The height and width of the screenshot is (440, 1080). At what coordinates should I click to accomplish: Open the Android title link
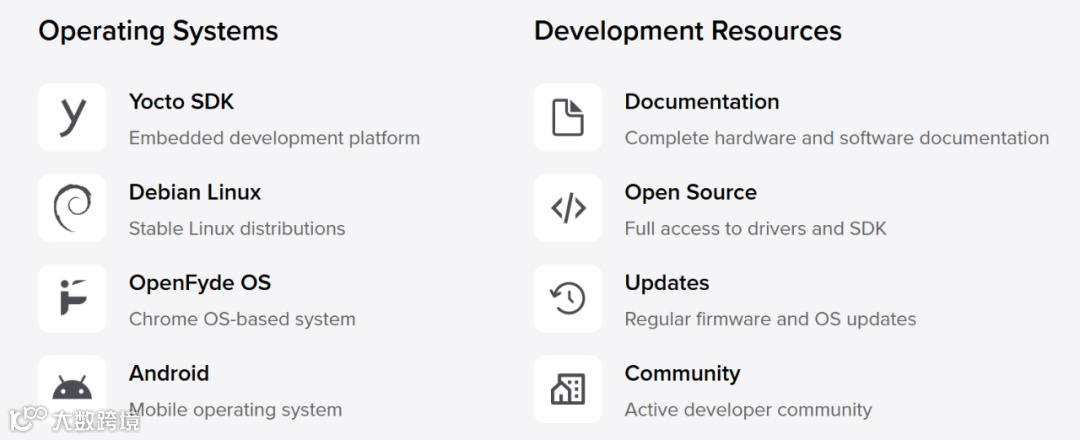[x=169, y=373]
